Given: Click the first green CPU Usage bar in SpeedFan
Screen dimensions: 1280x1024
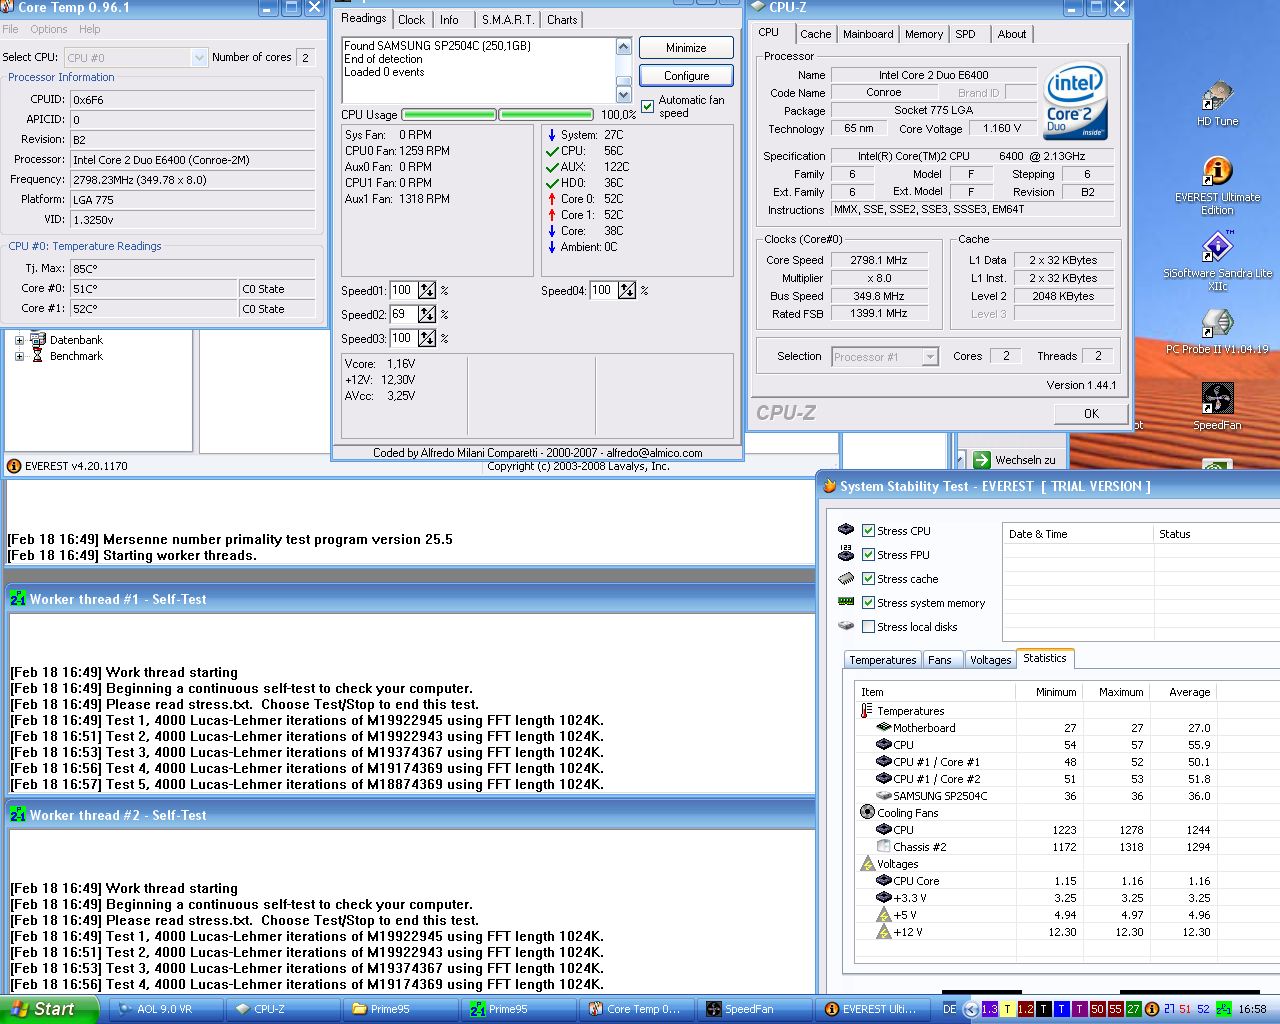Looking at the screenshot, I should pos(448,114).
